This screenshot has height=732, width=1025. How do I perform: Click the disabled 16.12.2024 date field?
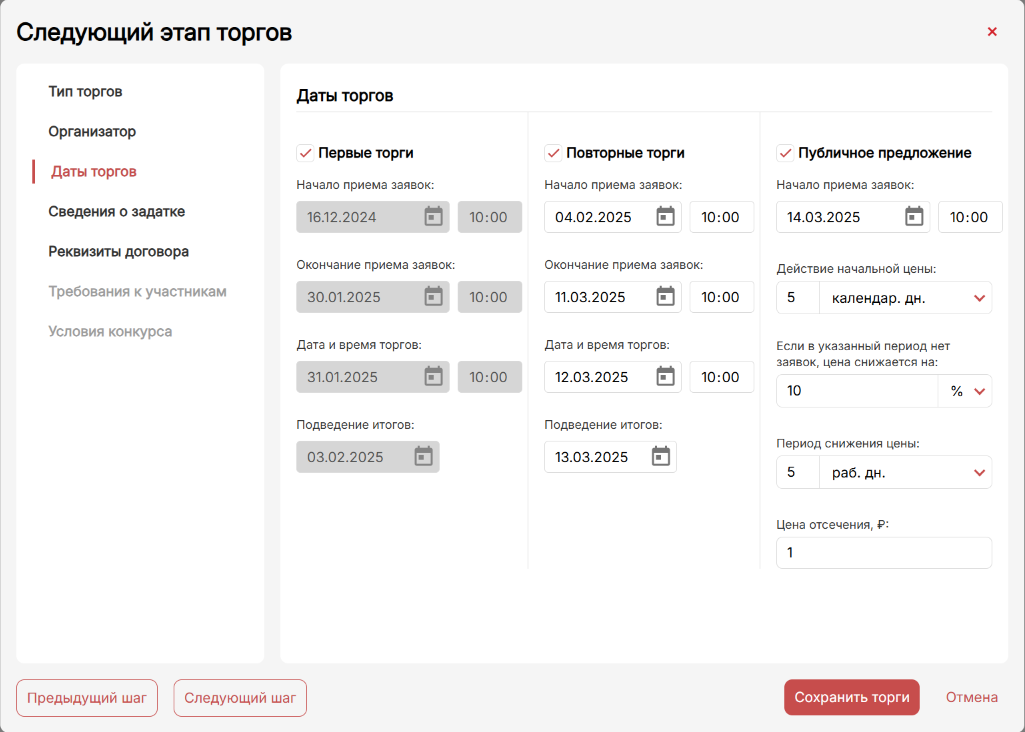tap(373, 217)
